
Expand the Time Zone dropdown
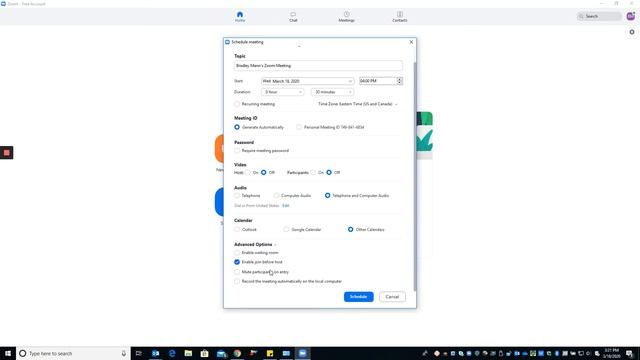(x=358, y=104)
